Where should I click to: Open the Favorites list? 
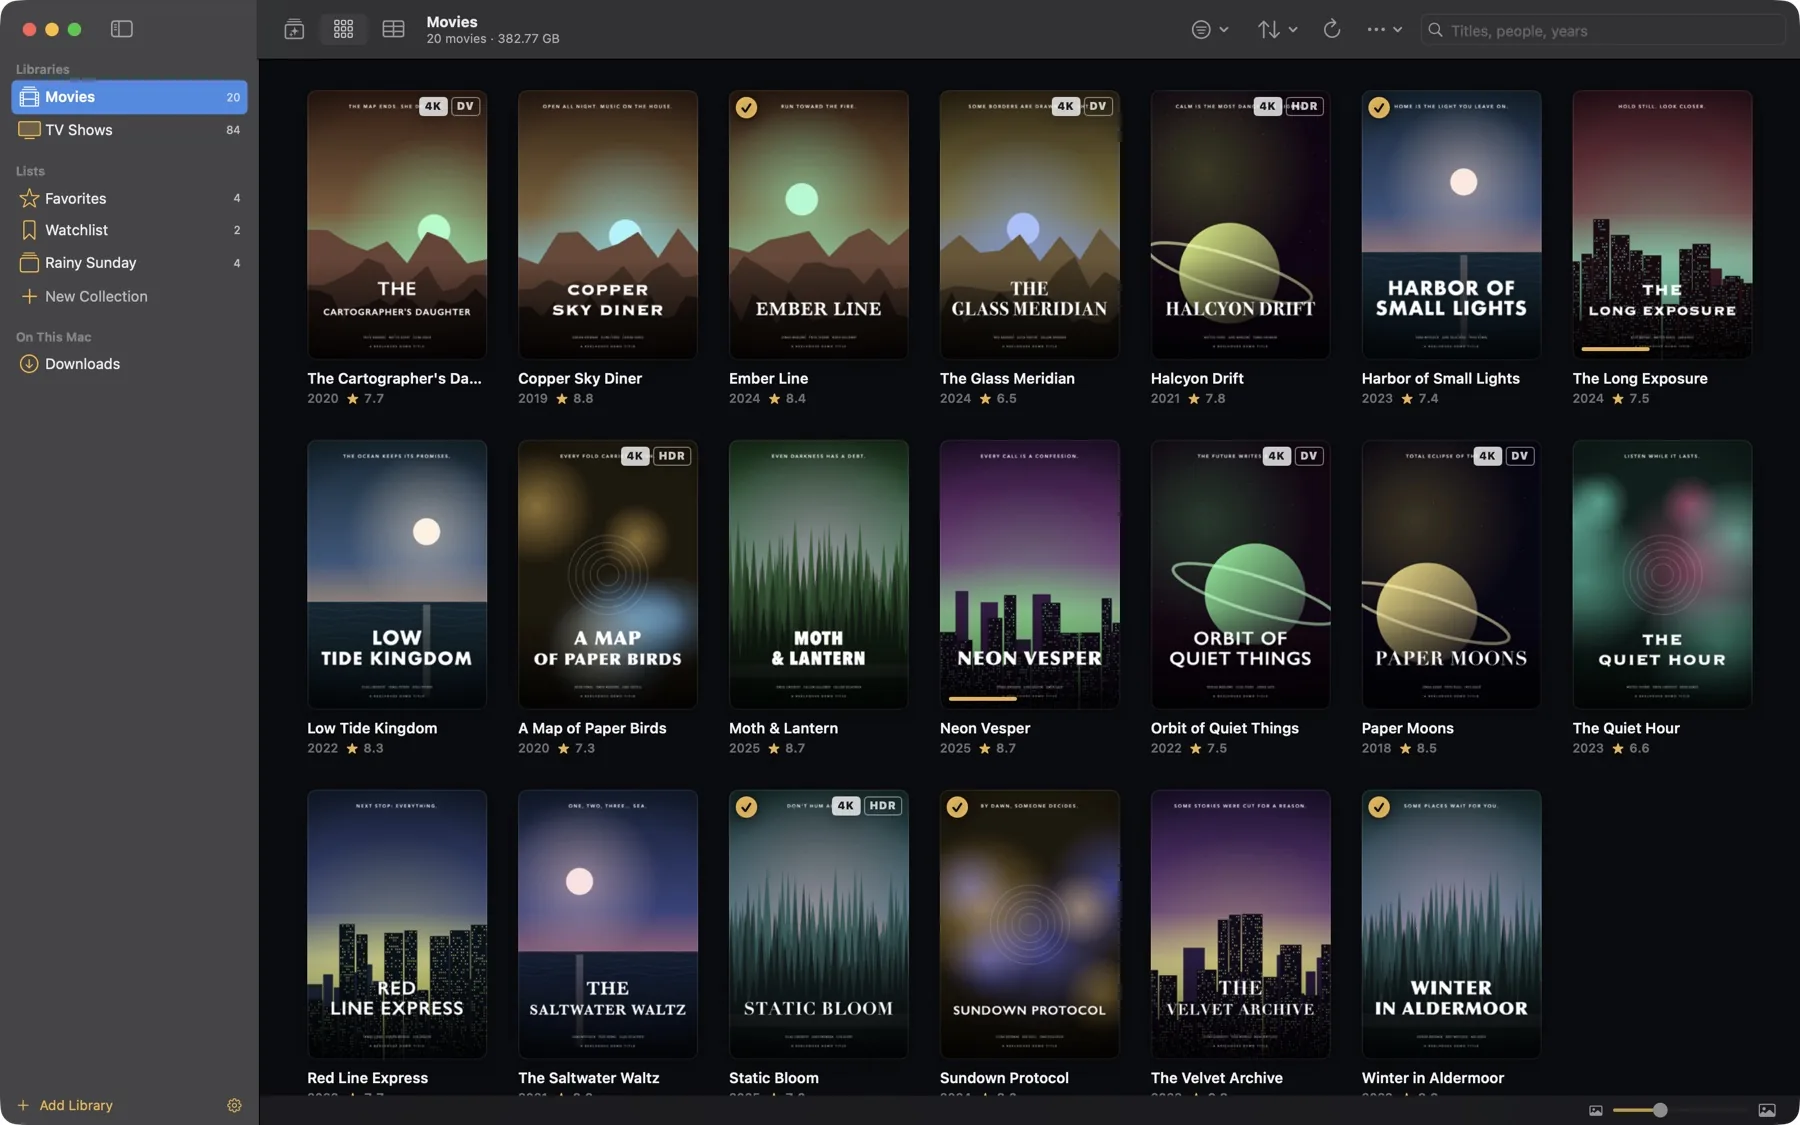tap(129, 198)
